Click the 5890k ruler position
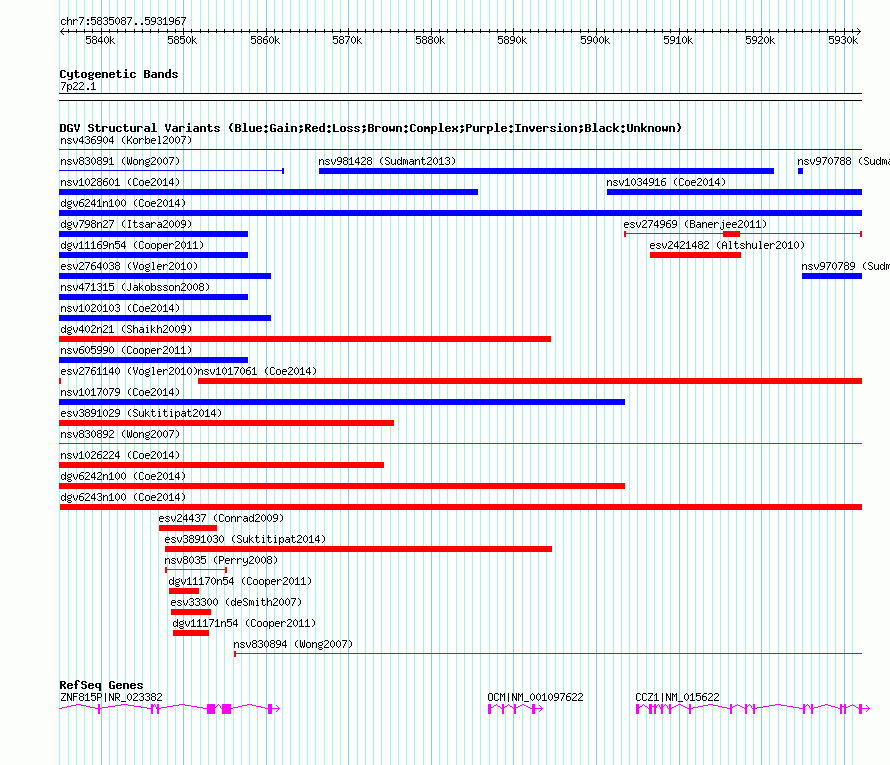890x765 pixels. click(513, 40)
